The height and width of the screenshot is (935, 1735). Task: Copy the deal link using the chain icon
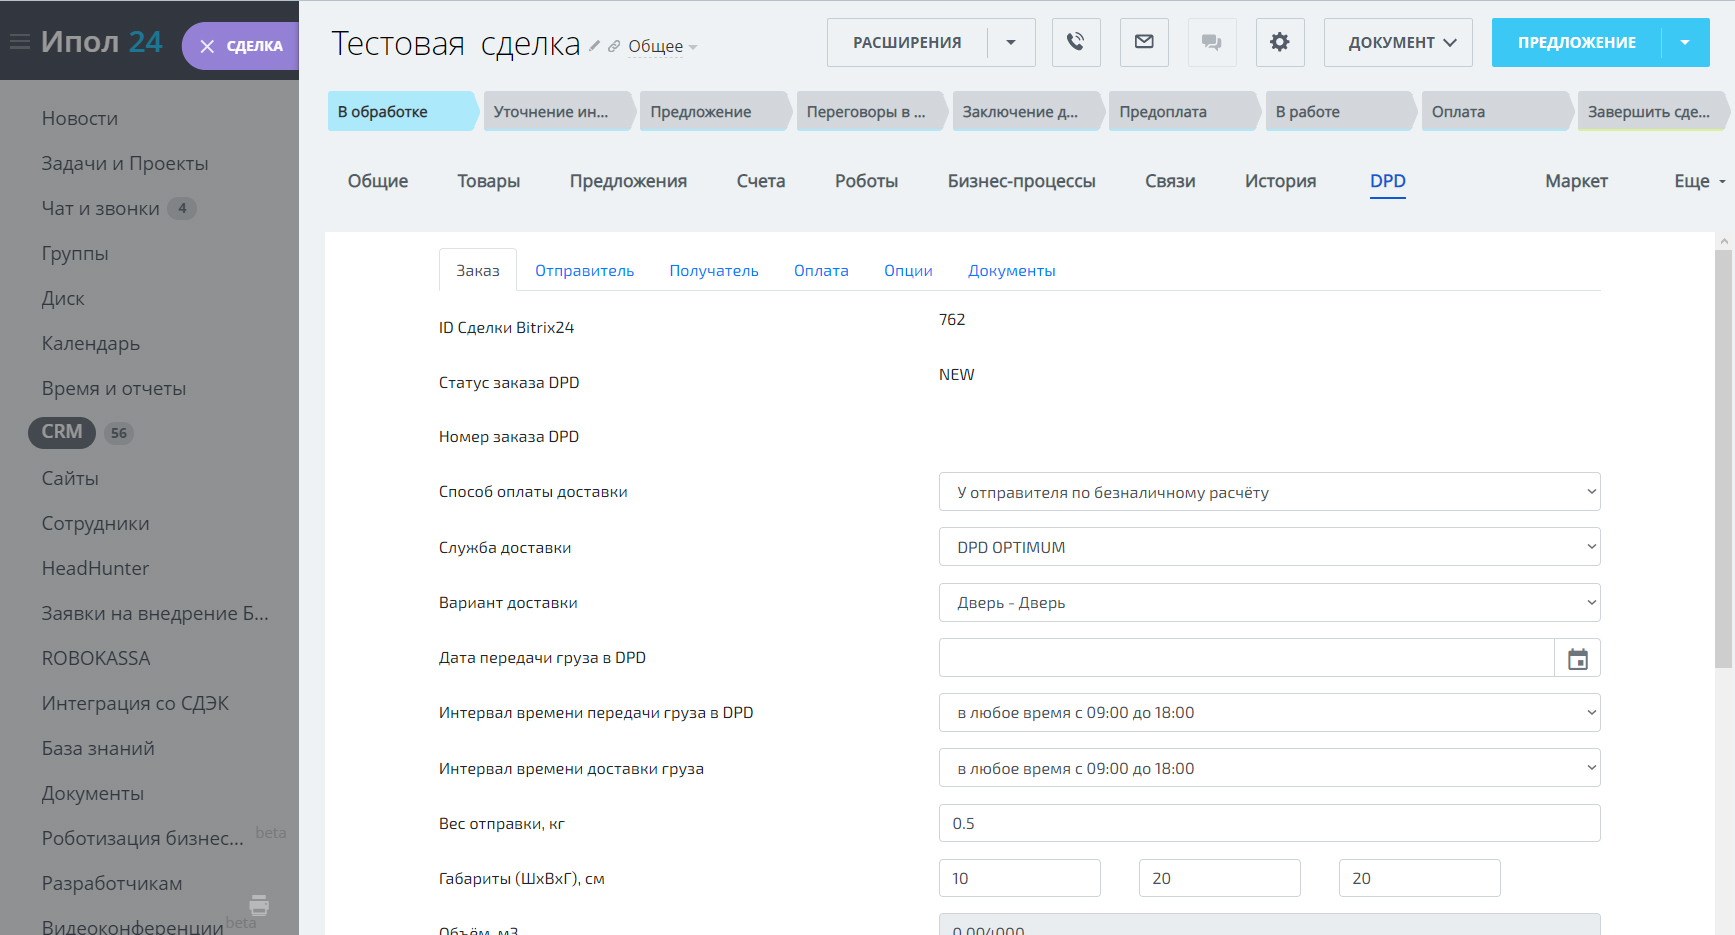[614, 46]
